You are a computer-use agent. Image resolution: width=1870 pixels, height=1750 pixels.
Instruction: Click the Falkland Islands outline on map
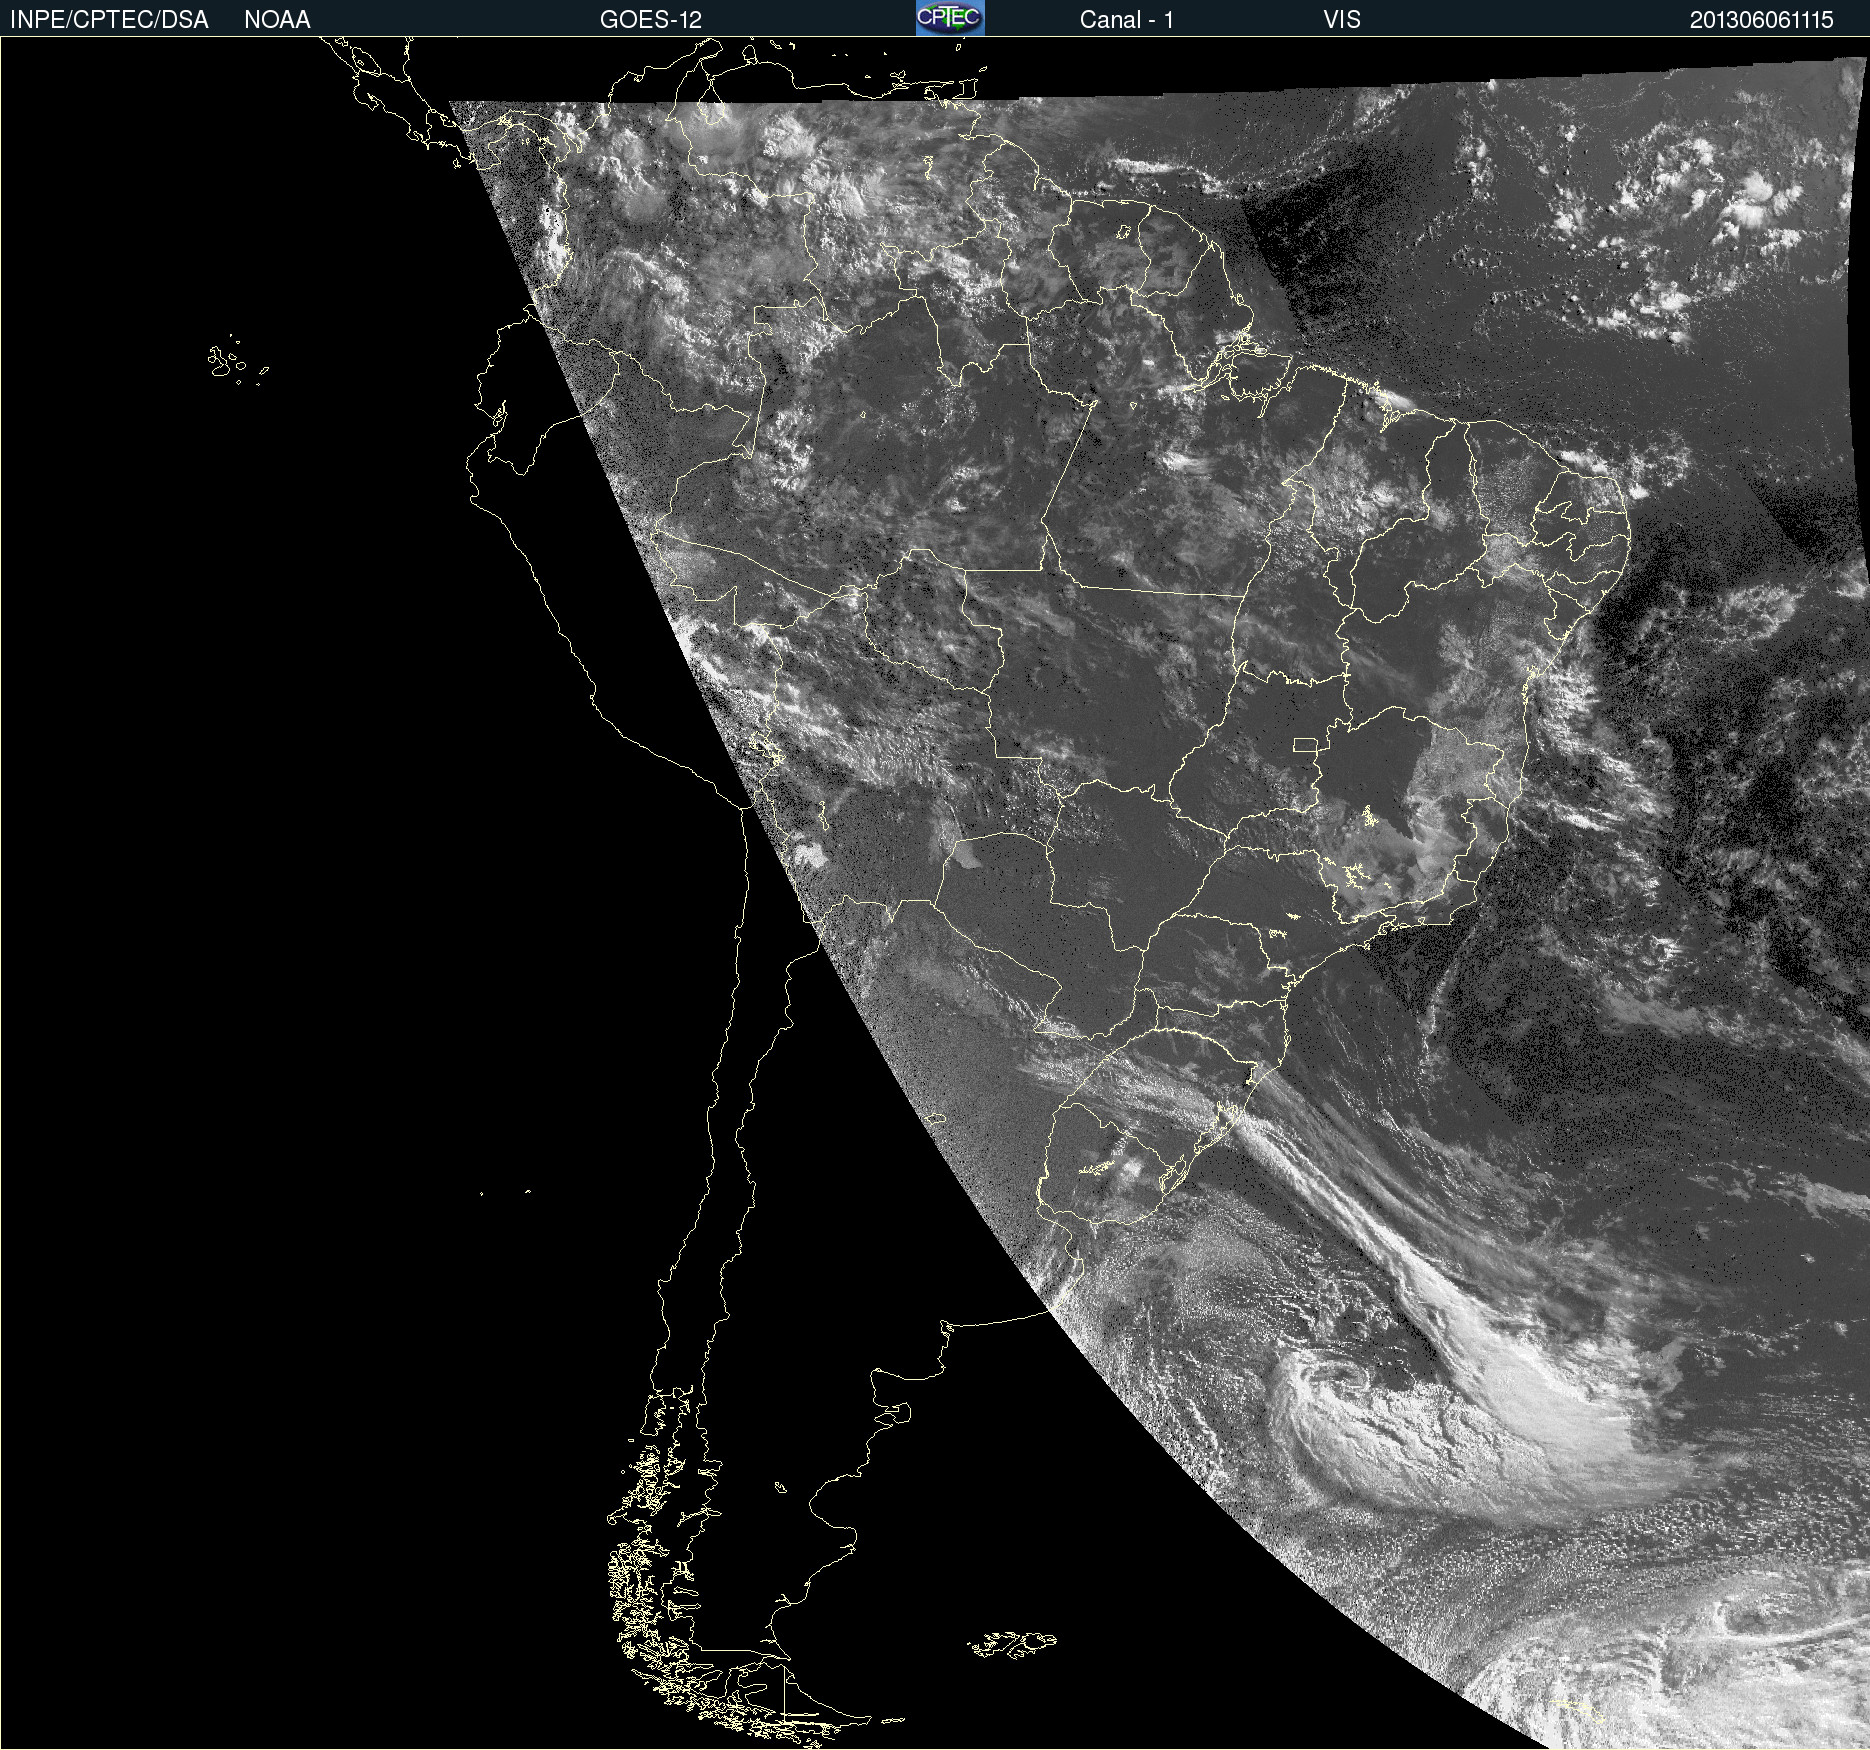coord(1011,1644)
